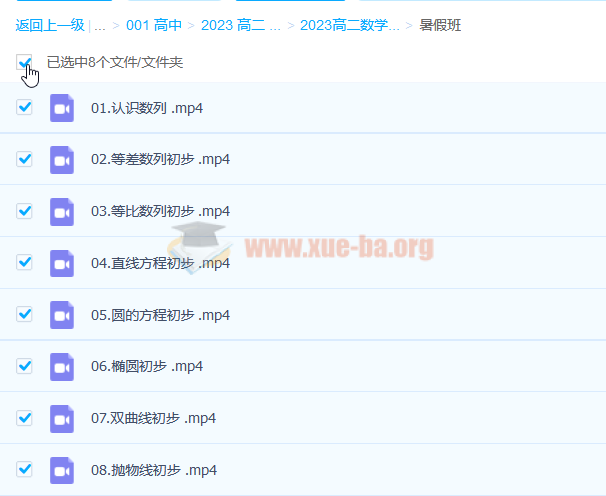
Task: Click video icon for 07.双曲线初步 .mp4
Action: [62, 418]
